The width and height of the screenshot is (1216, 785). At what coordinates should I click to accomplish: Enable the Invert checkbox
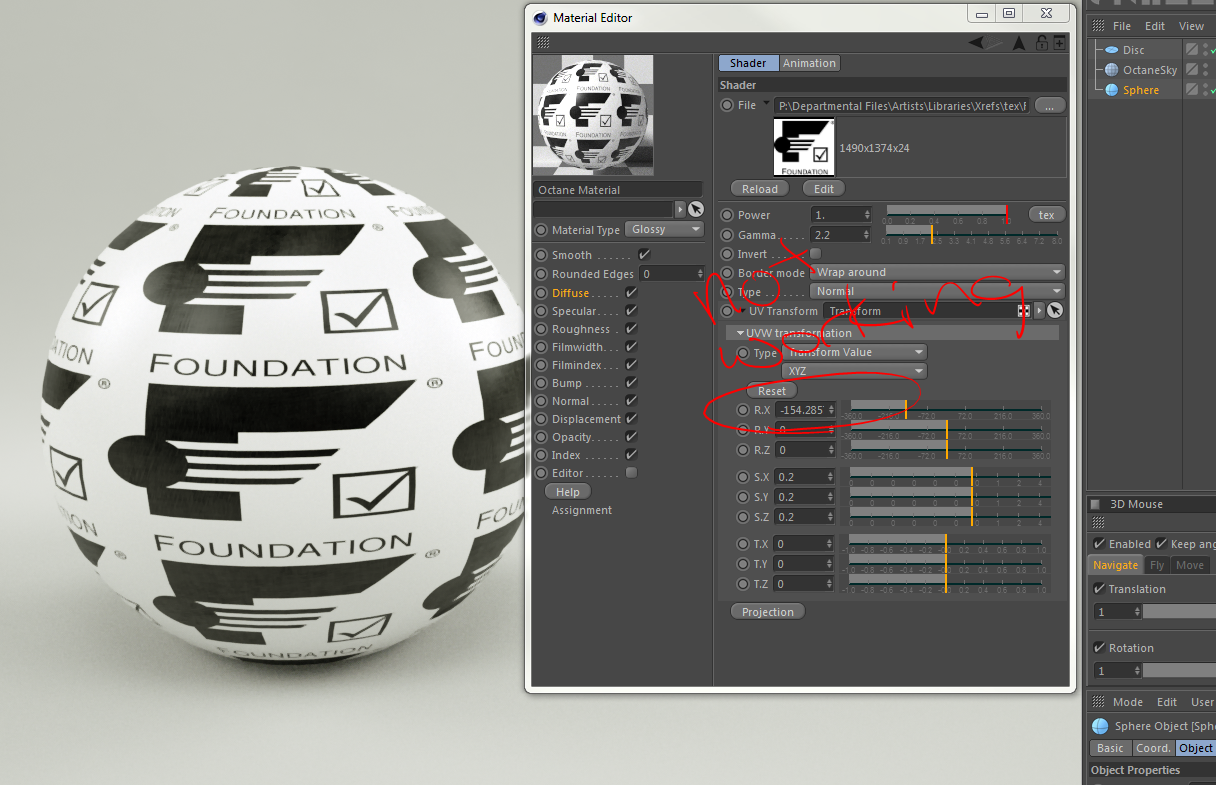point(815,254)
